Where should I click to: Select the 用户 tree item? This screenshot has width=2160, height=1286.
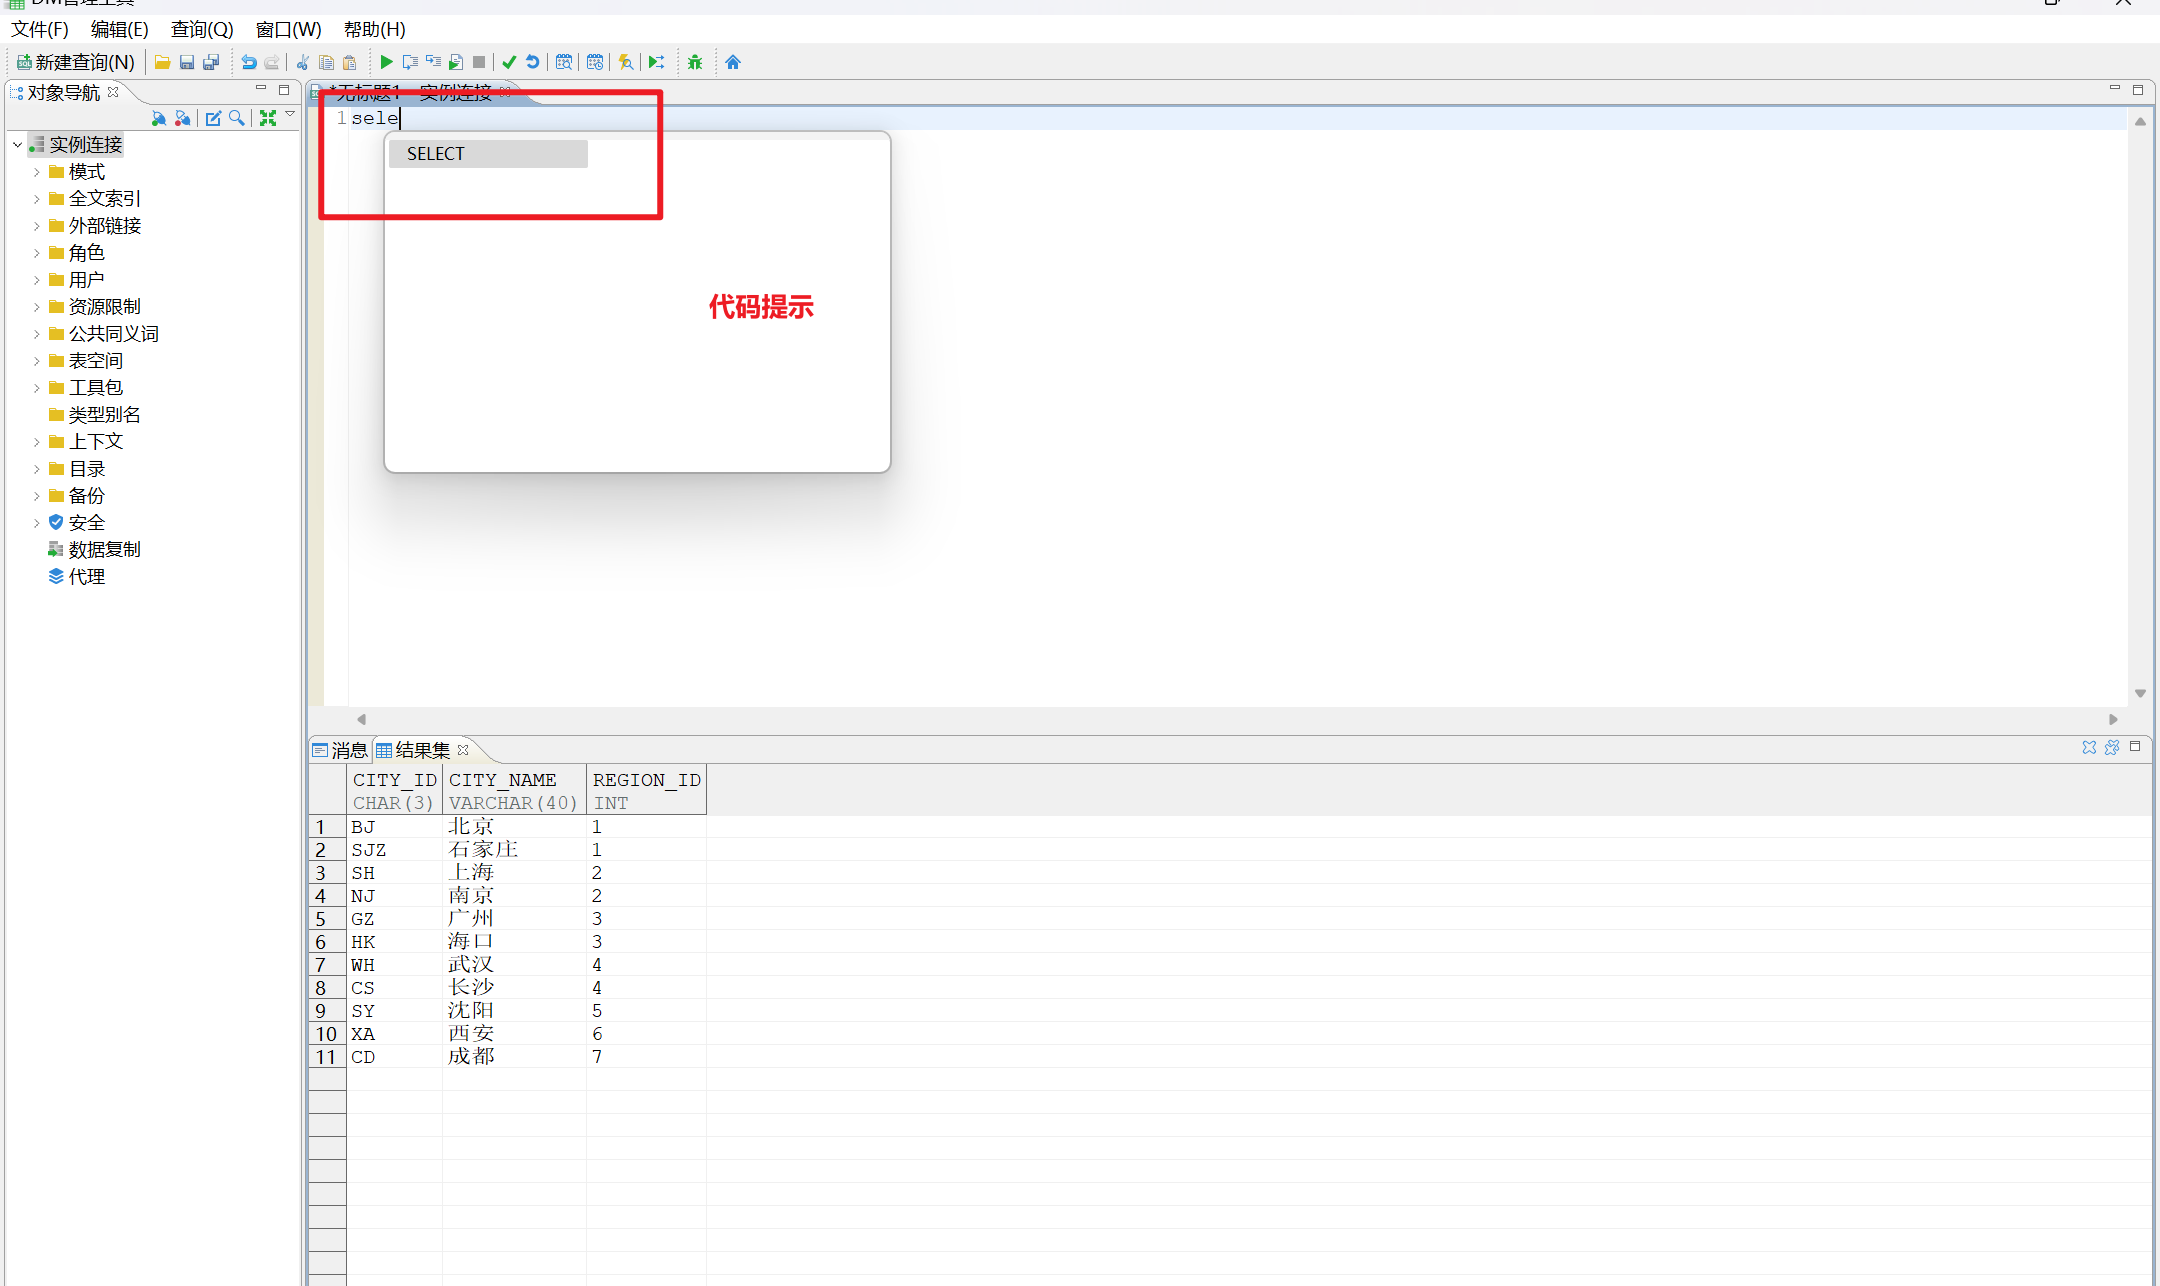pos(86,280)
